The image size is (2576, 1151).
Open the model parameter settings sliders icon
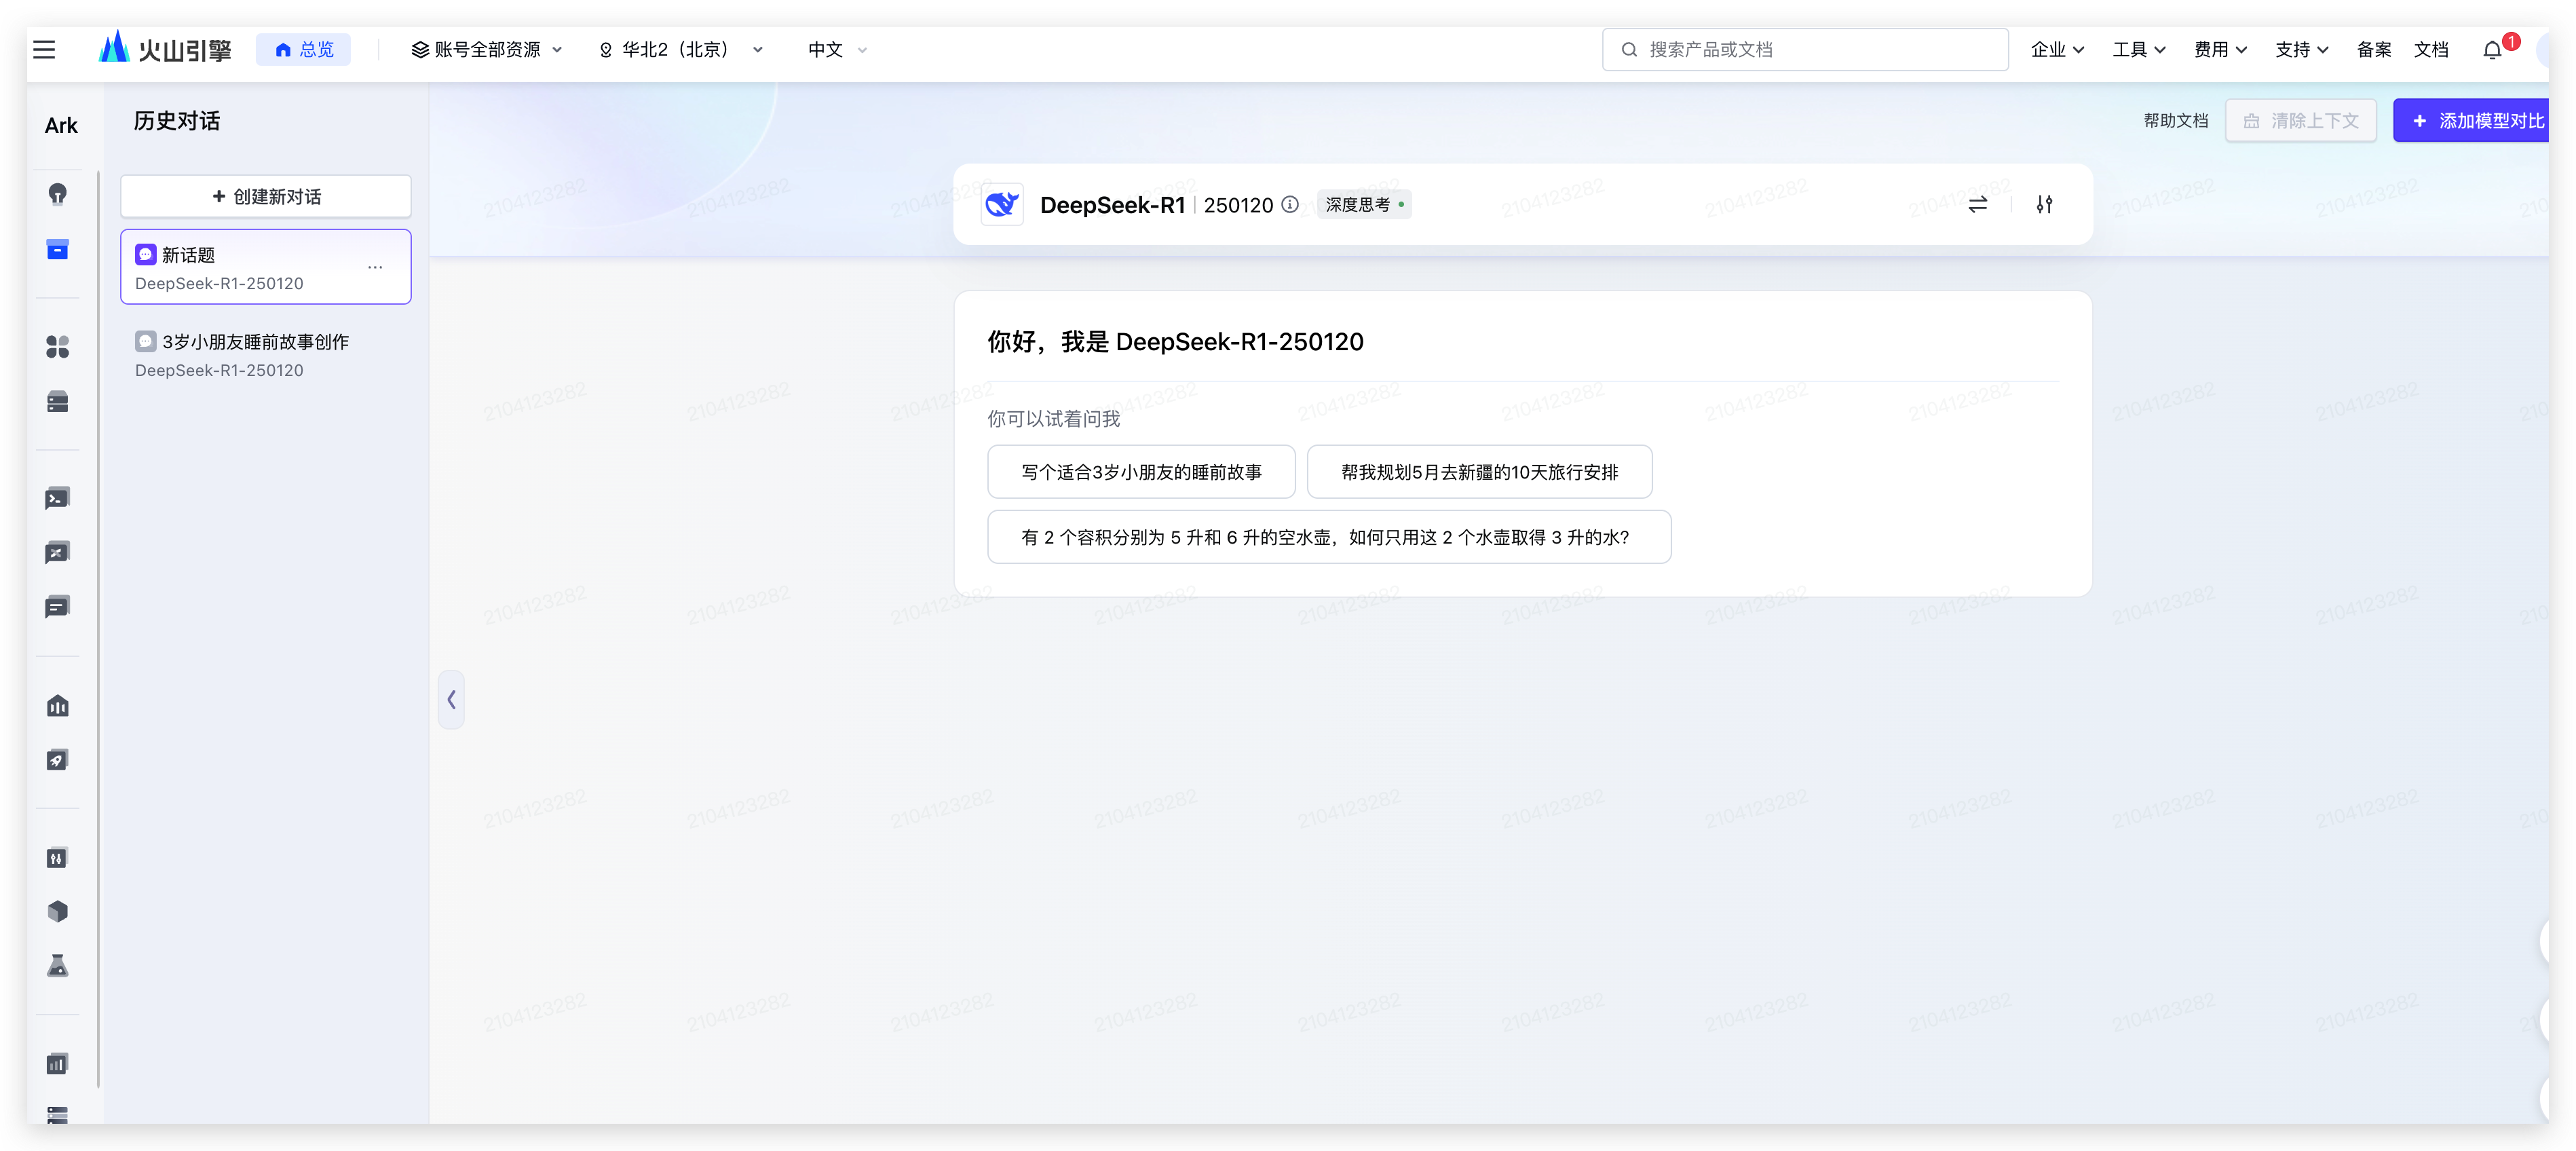tap(2044, 204)
